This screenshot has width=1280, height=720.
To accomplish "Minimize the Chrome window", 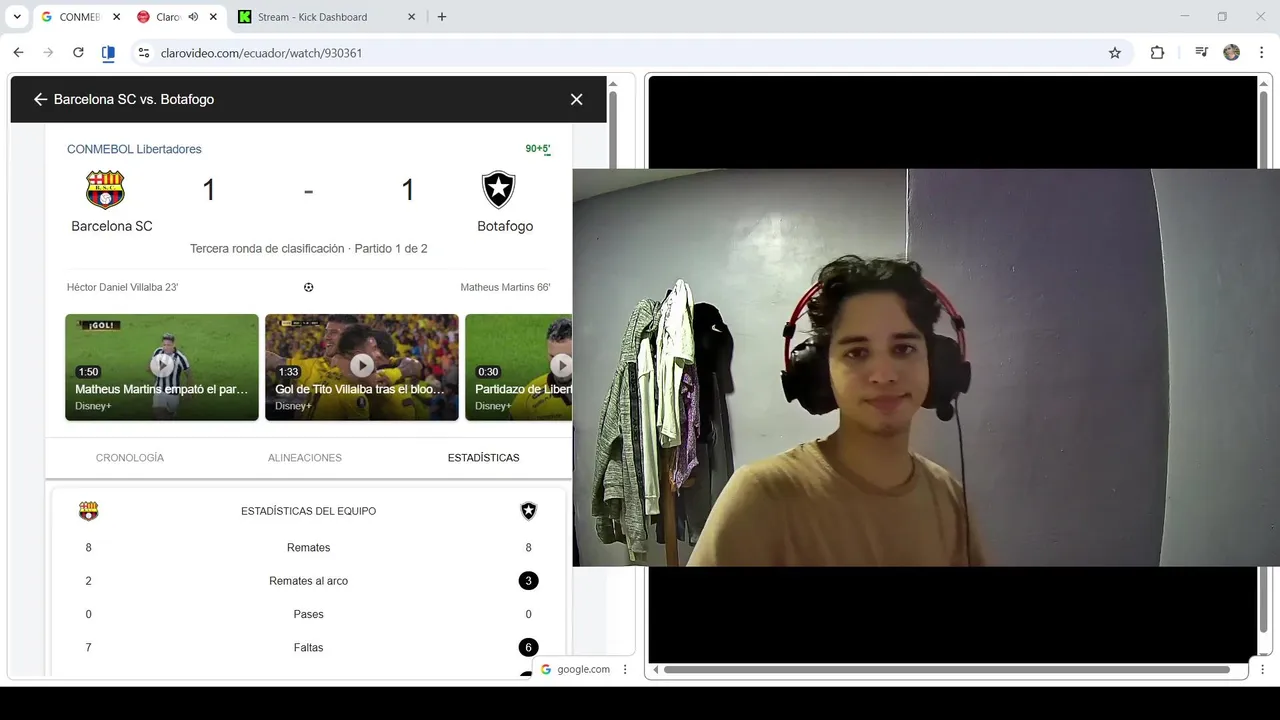I will 1185,17.
